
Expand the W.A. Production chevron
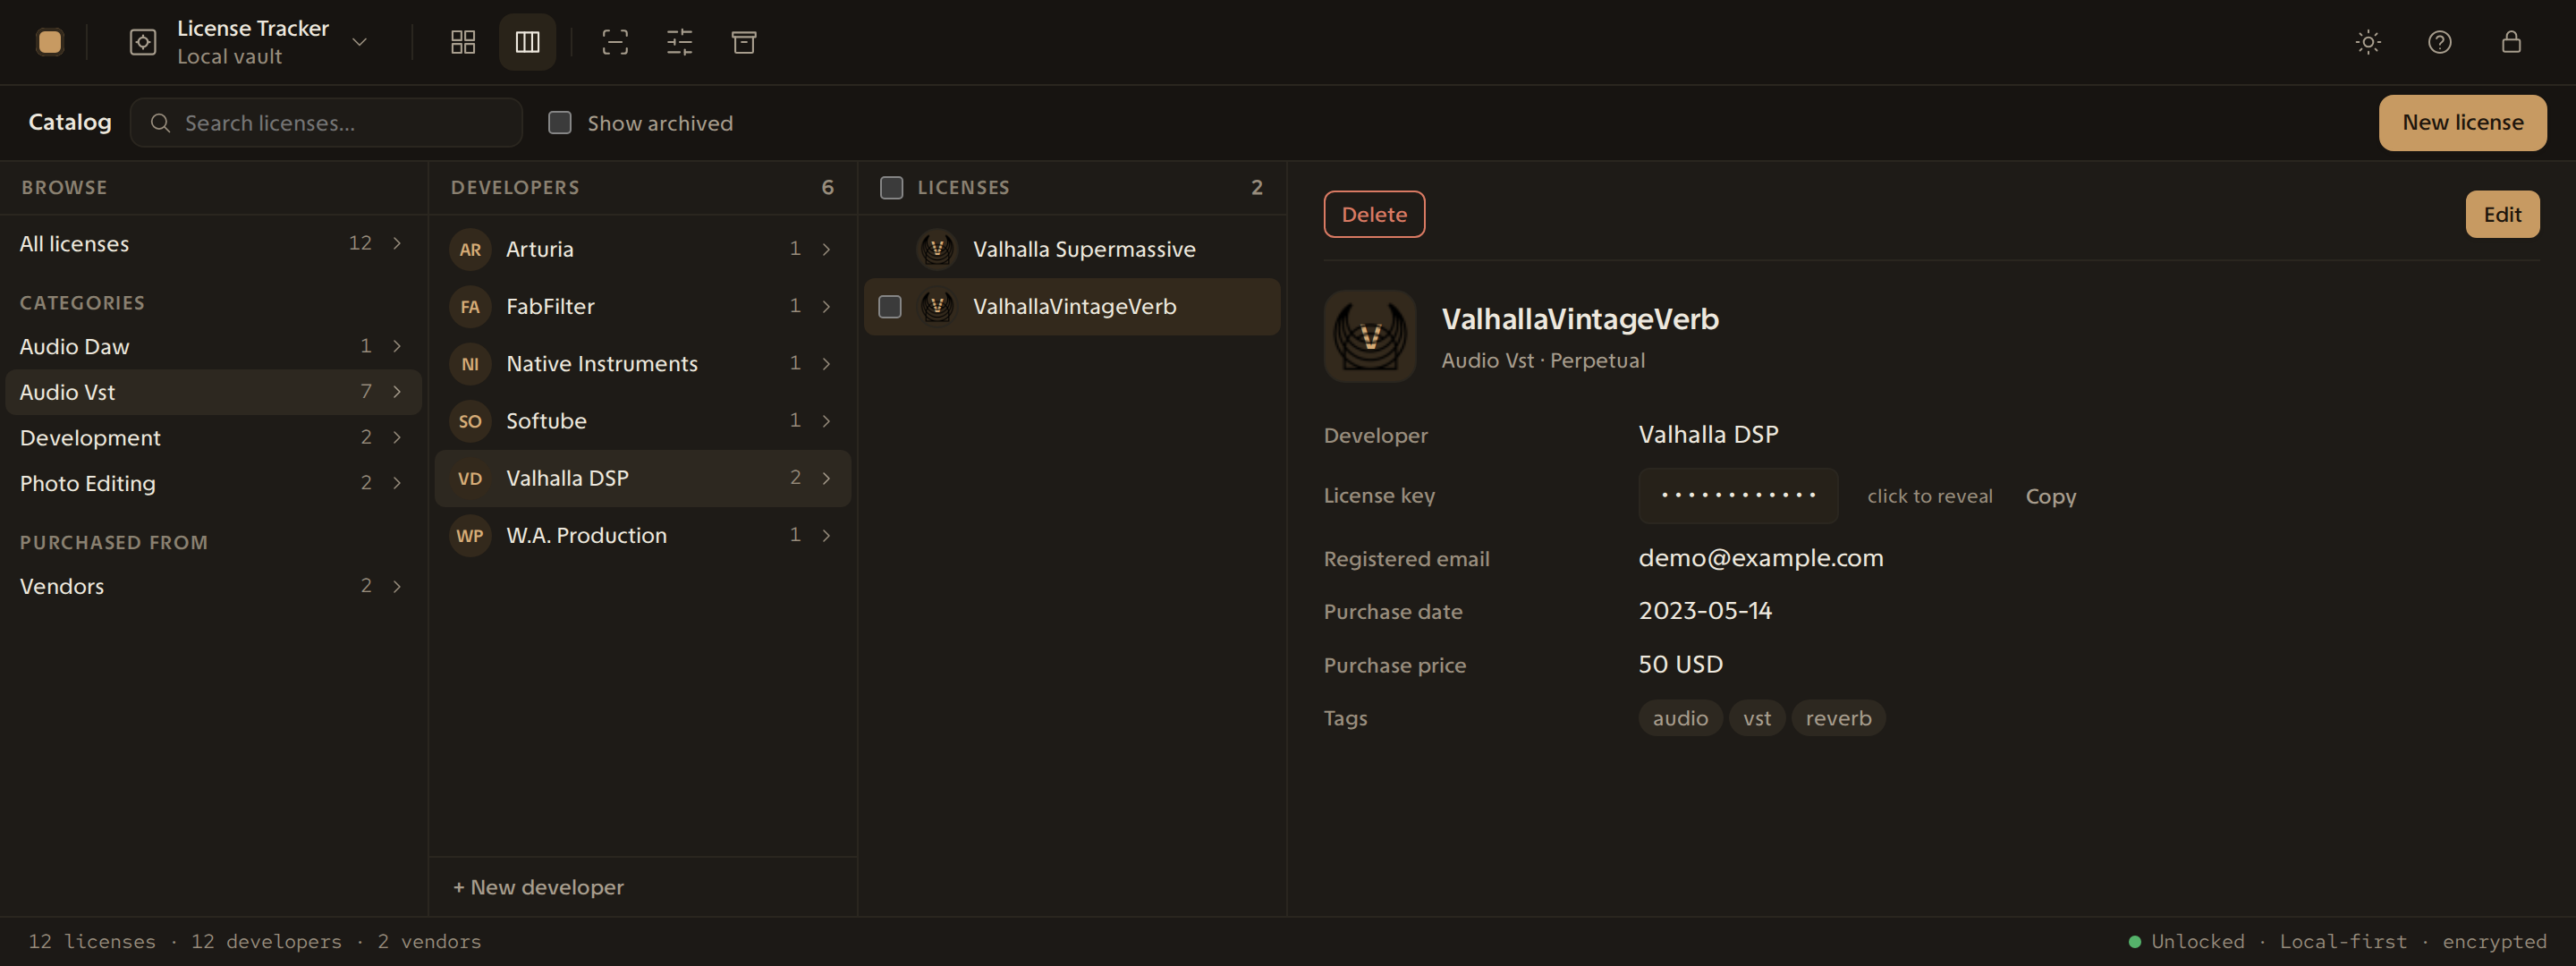(x=826, y=535)
